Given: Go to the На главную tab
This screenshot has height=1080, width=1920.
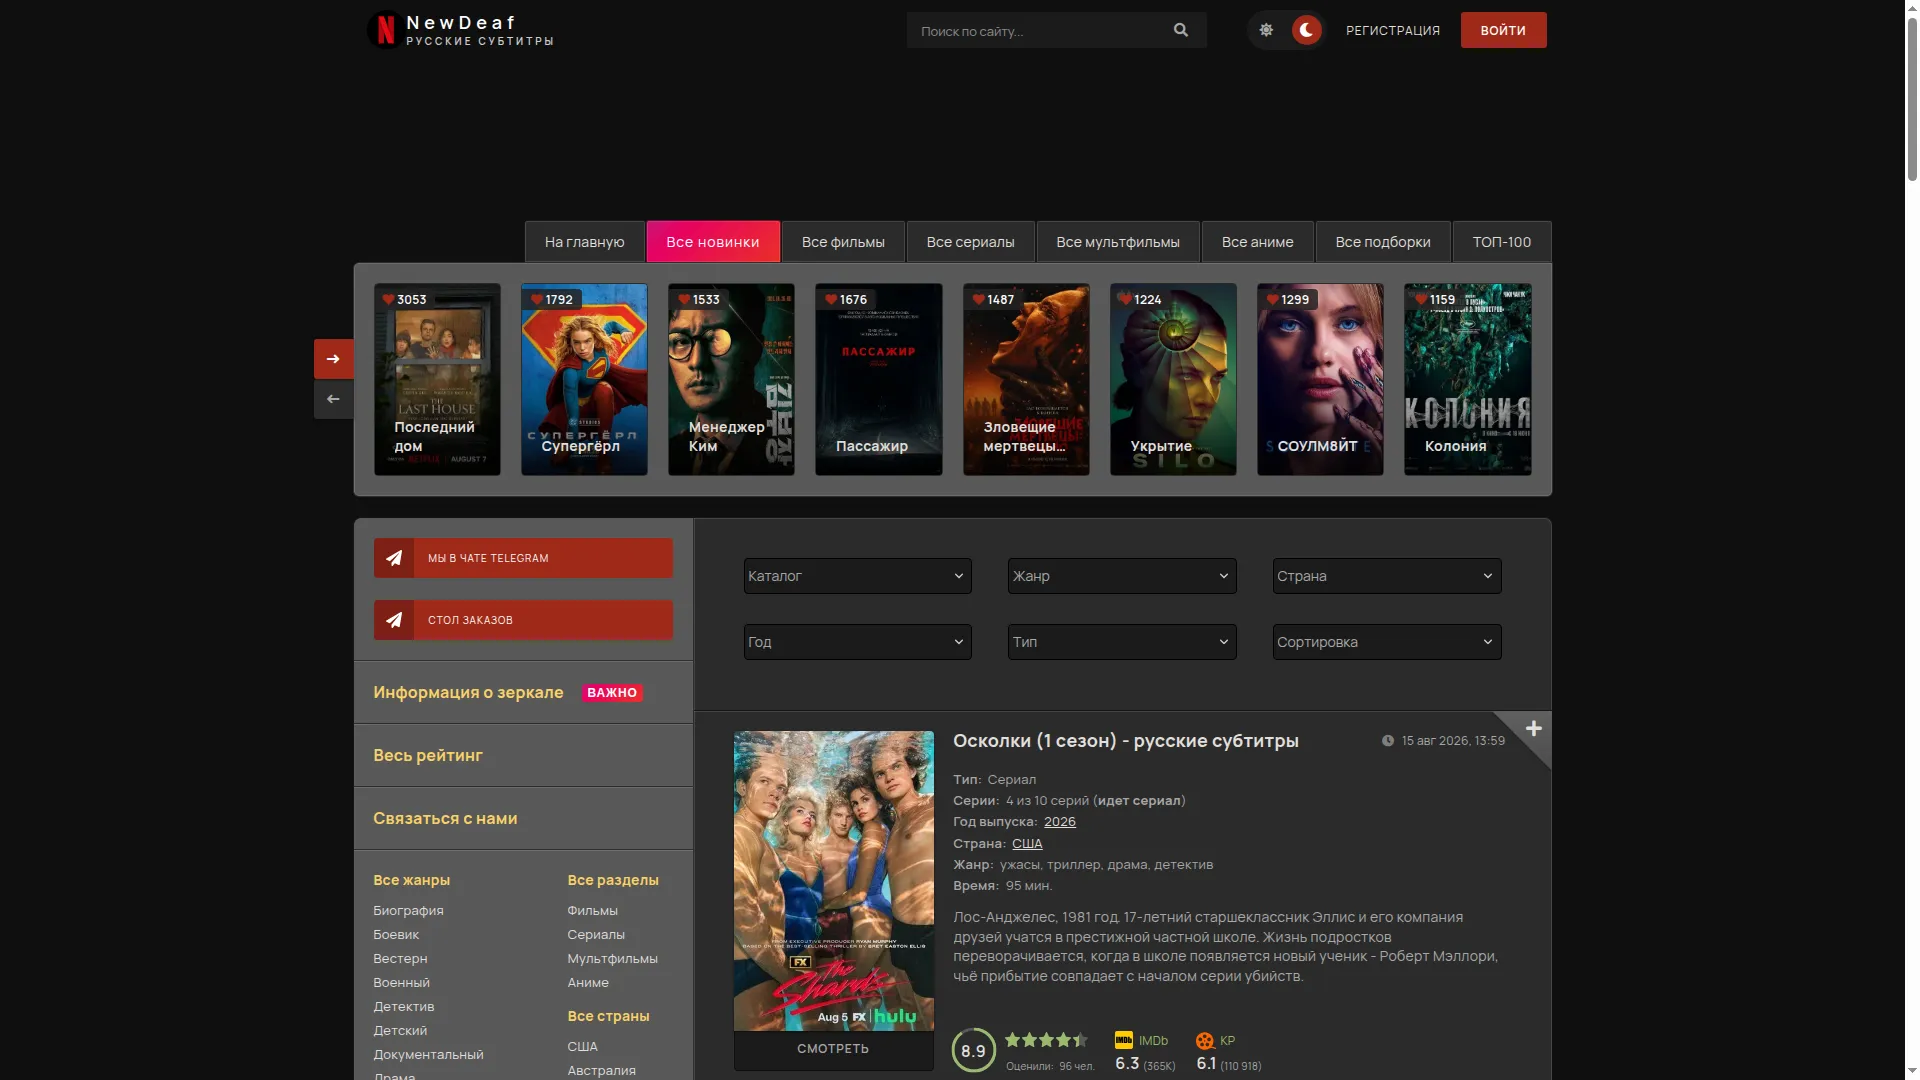Looking at the screenshot, I should coord(585,242).
